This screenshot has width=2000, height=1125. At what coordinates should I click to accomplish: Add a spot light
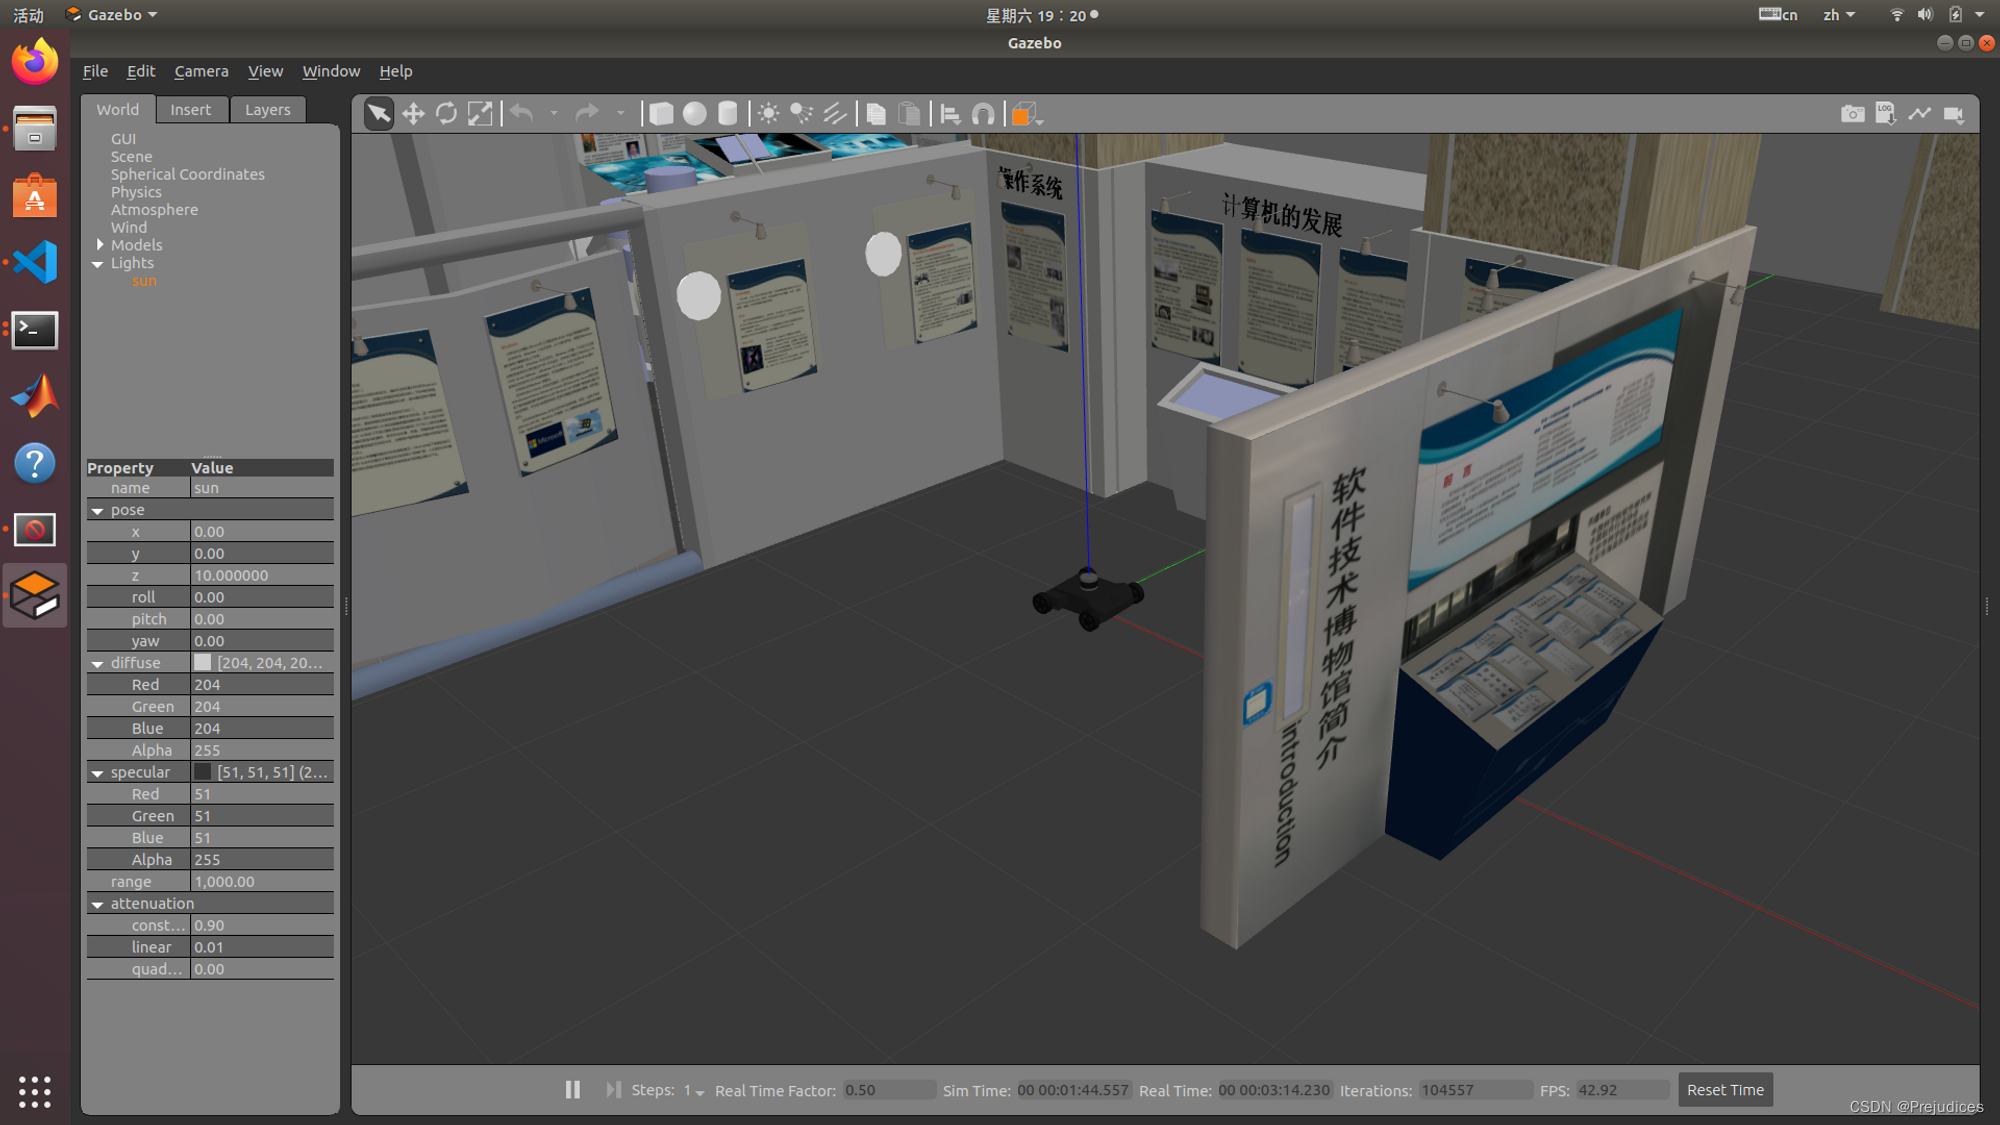point(801,114)
